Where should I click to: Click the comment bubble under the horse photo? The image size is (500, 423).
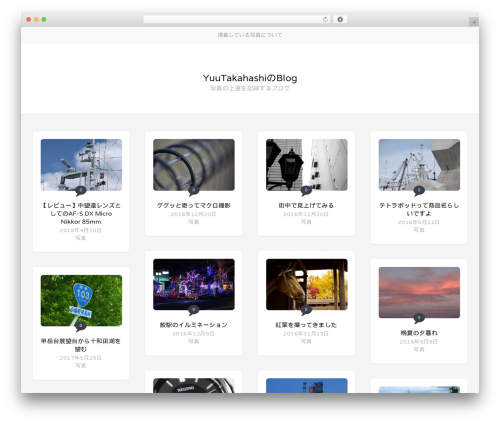(x=306, y=310)
